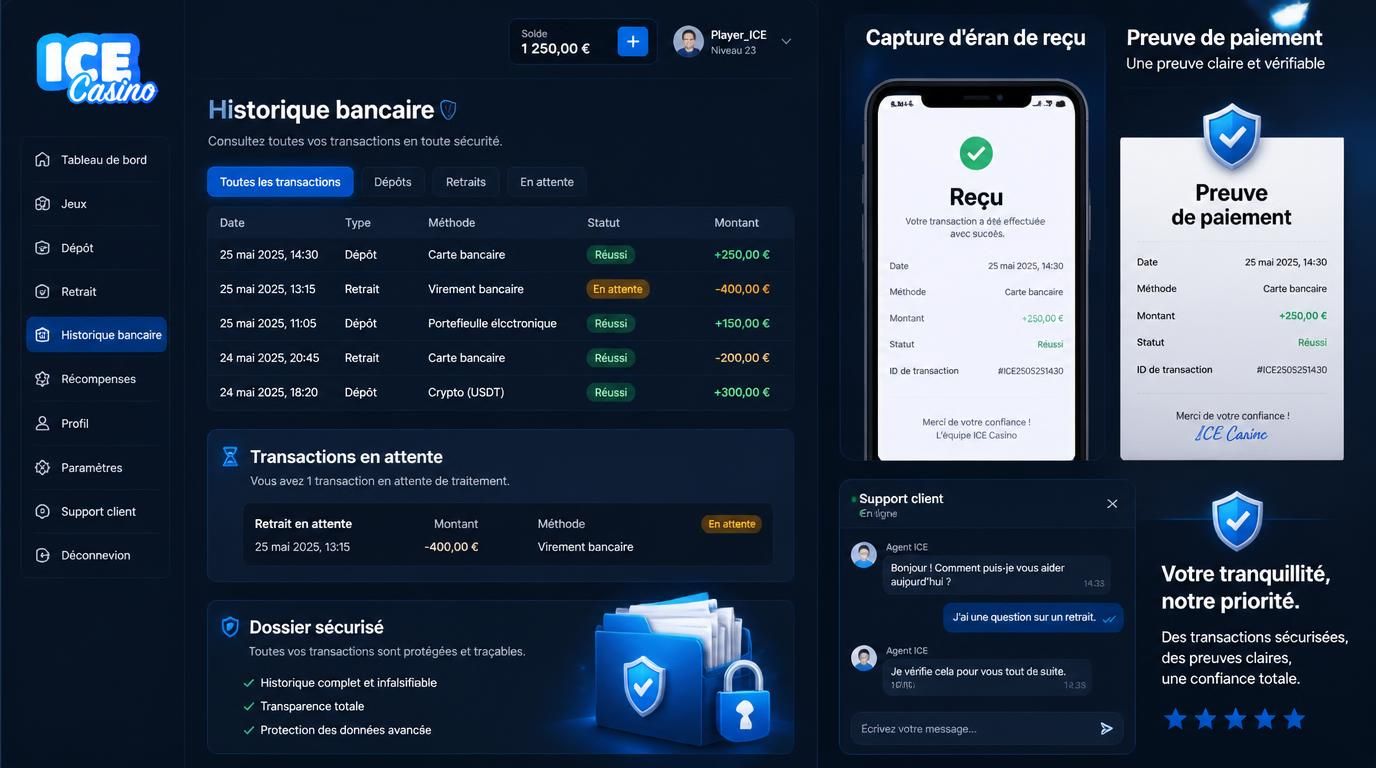Screen dimensions: 1376x768
Task: Click the Support client sidebar icon
Action: click(42, 511)
